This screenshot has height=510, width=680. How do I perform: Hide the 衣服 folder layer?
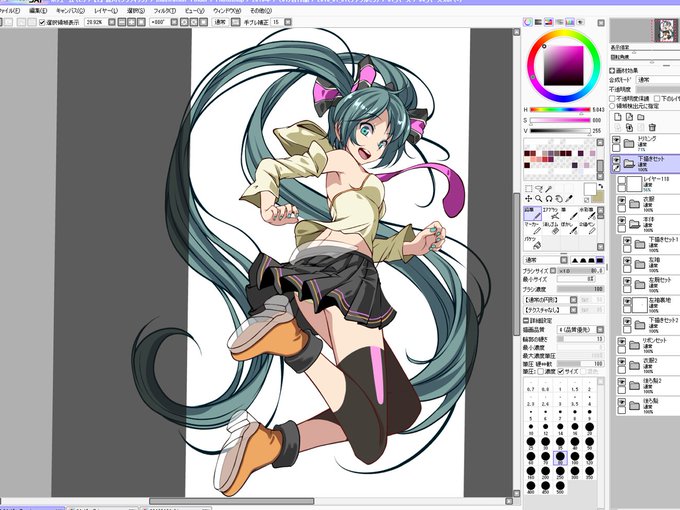pyautogui.click(x=621, y=200)
